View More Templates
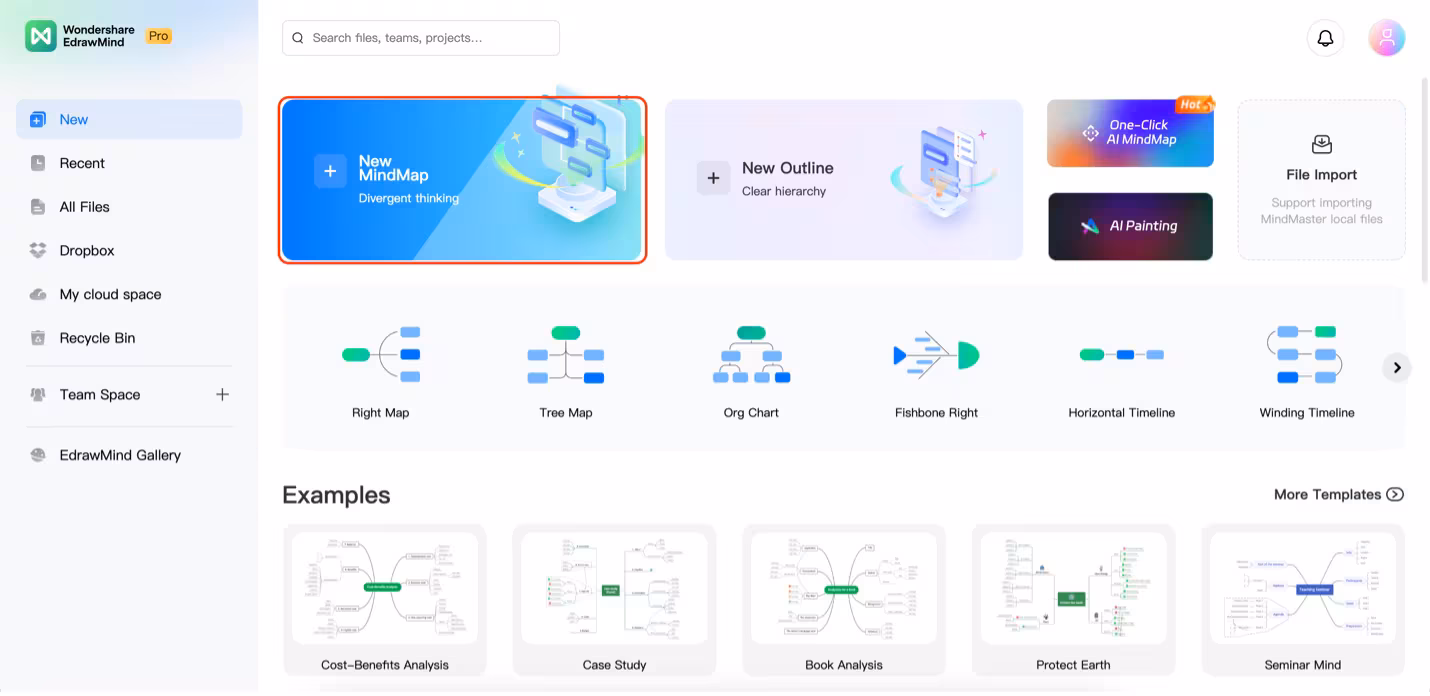This screenshot has width=1430, height=696. point(1339,494)
